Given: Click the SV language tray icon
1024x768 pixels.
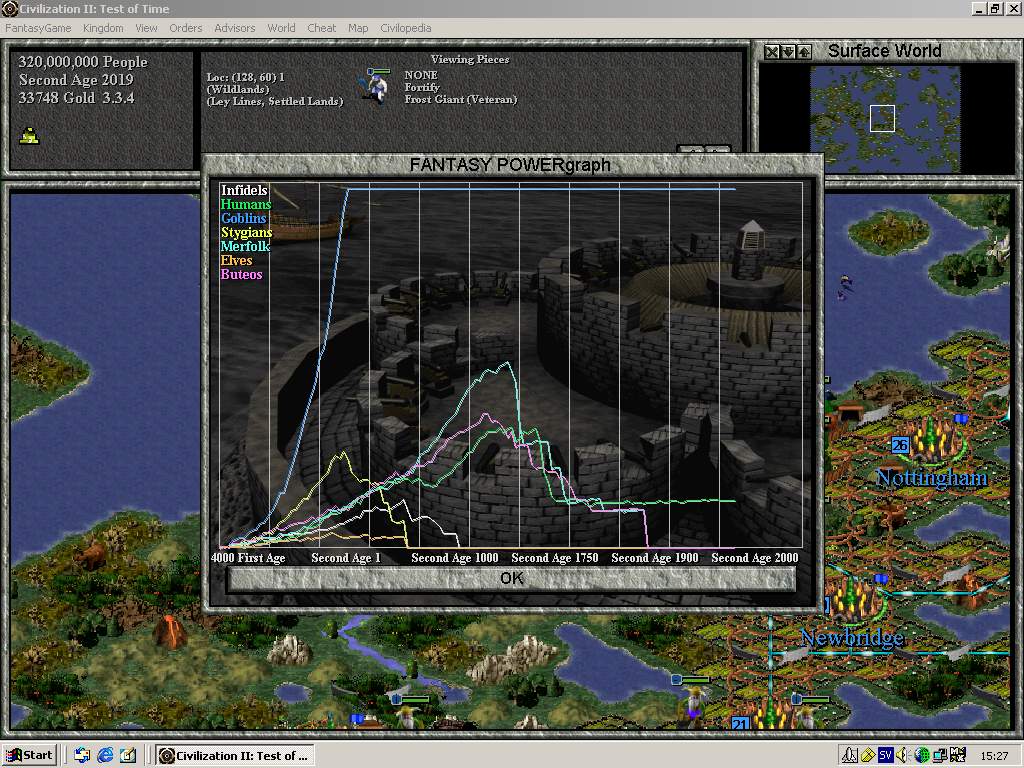Looking at the screenshot, I should [886, 756].
